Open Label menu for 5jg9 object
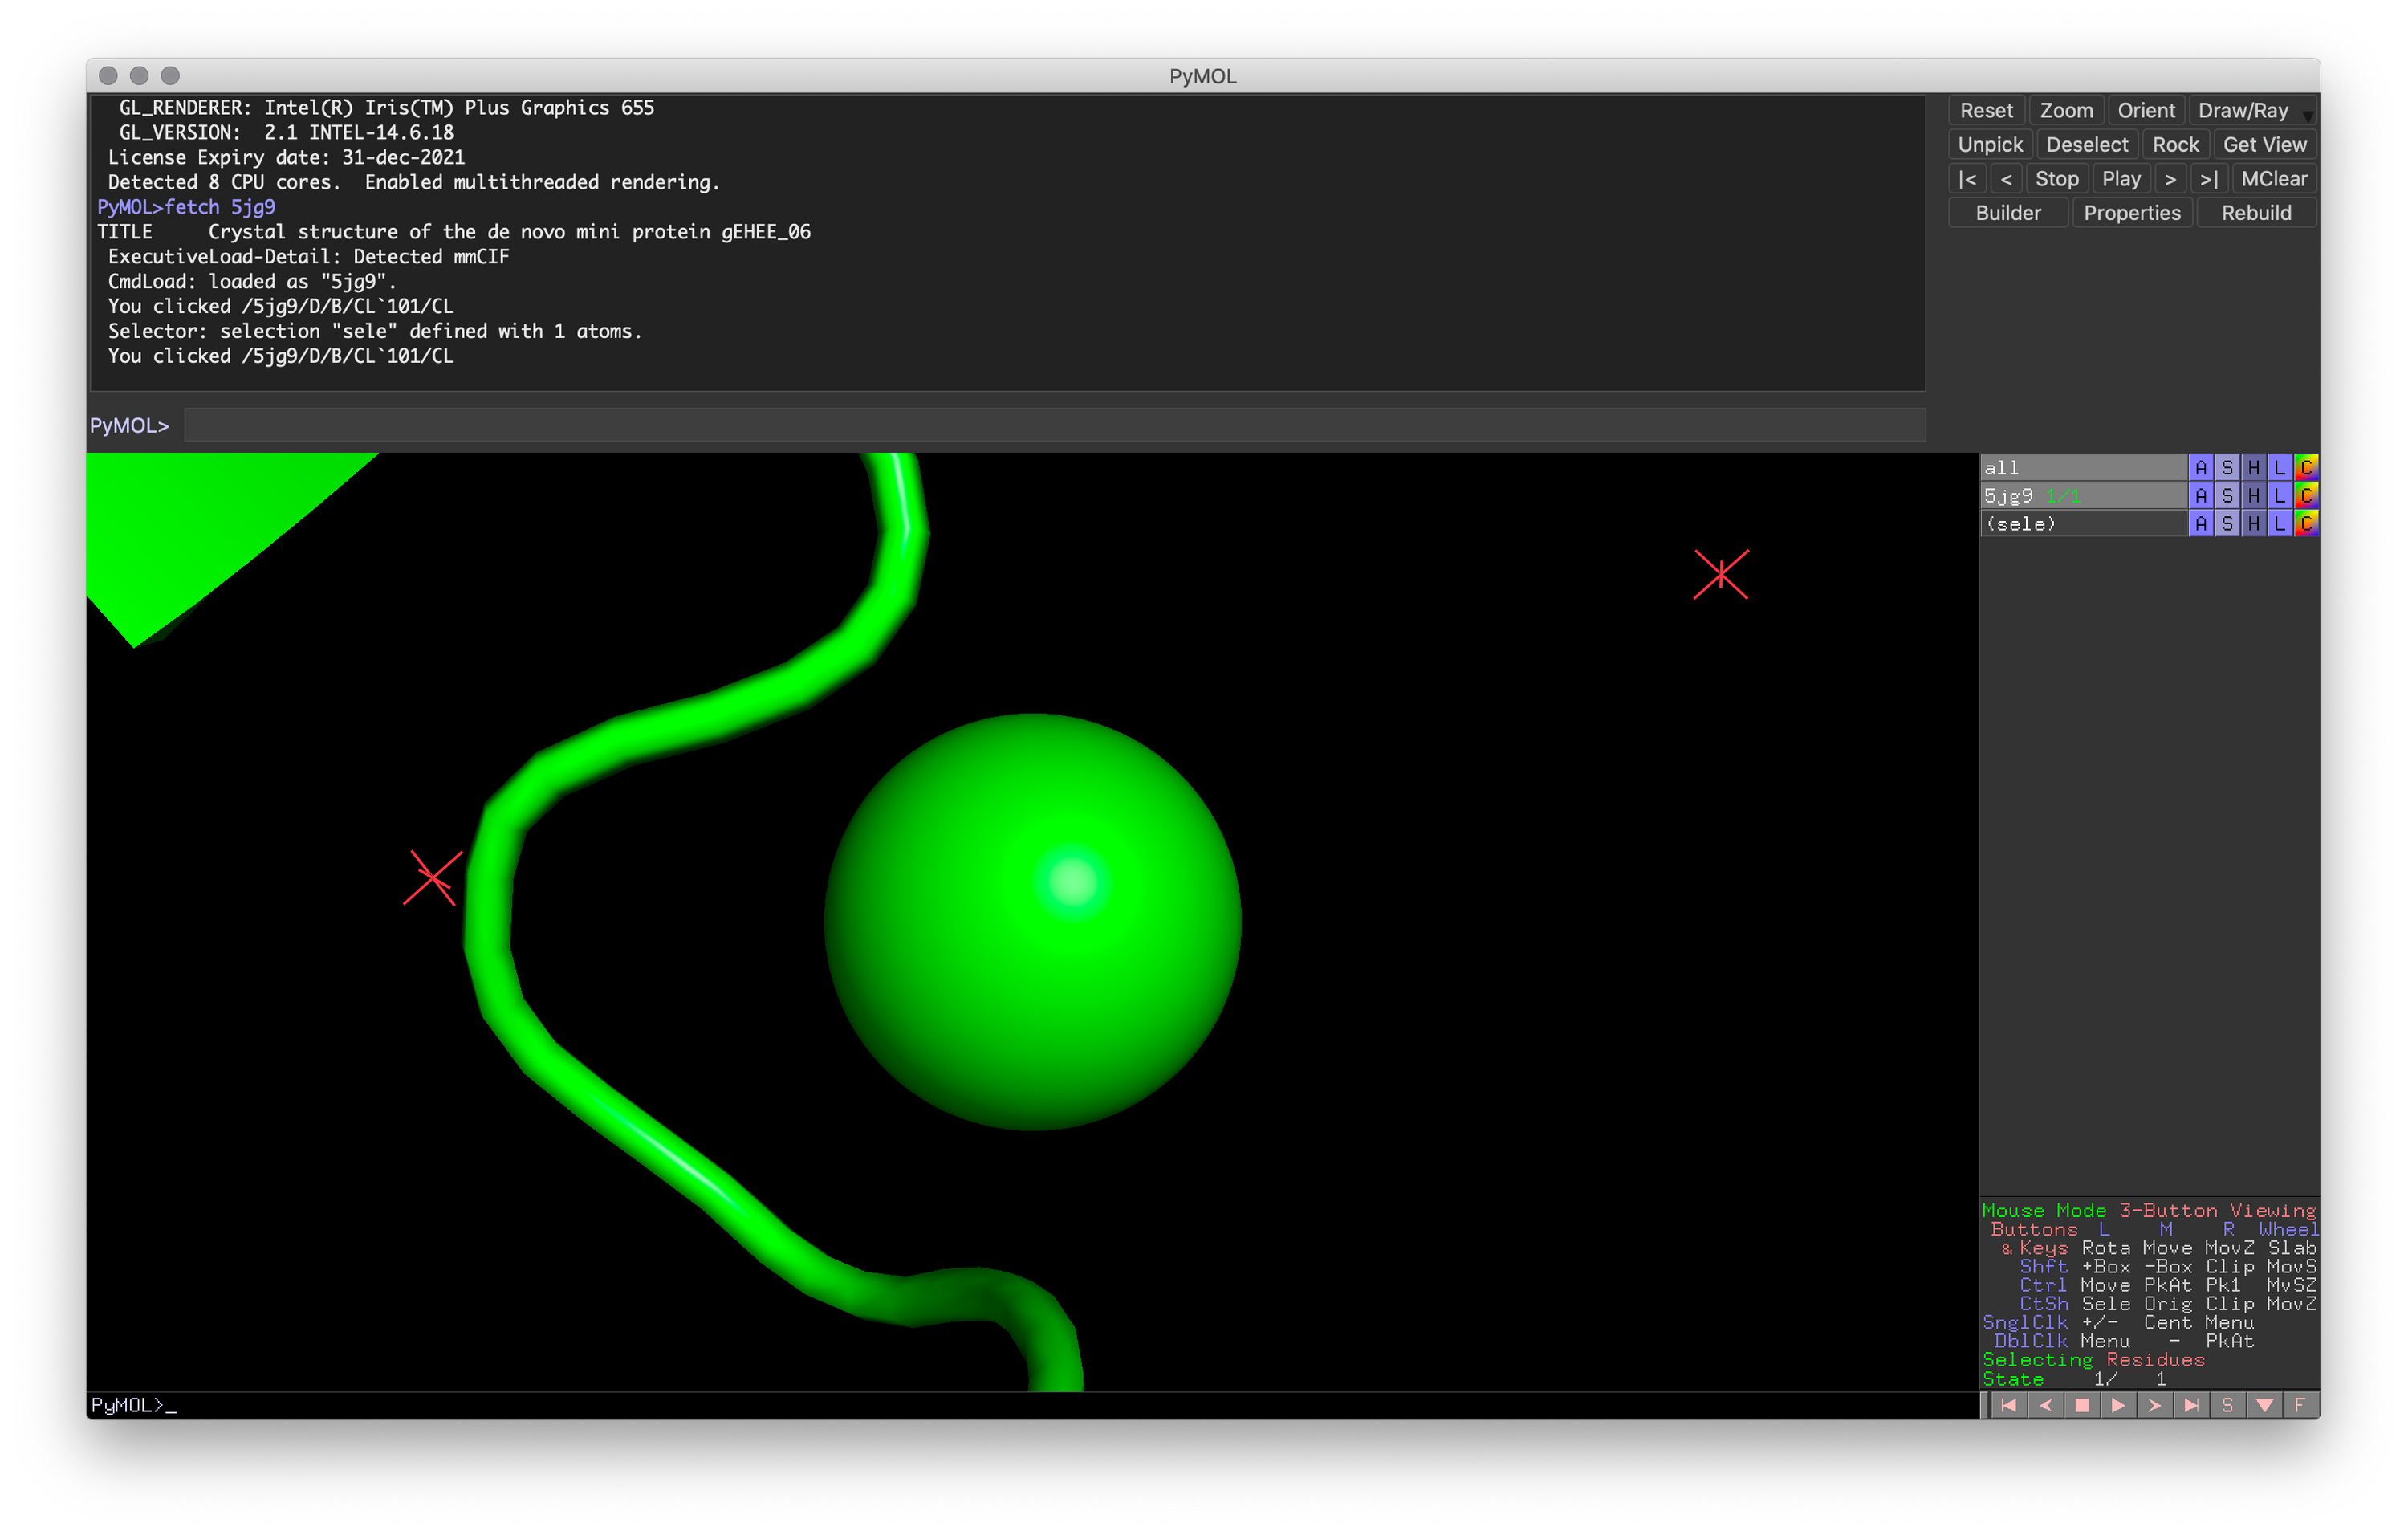The width and height of the screenshot is (2408, 1535). click(2279, 495)
